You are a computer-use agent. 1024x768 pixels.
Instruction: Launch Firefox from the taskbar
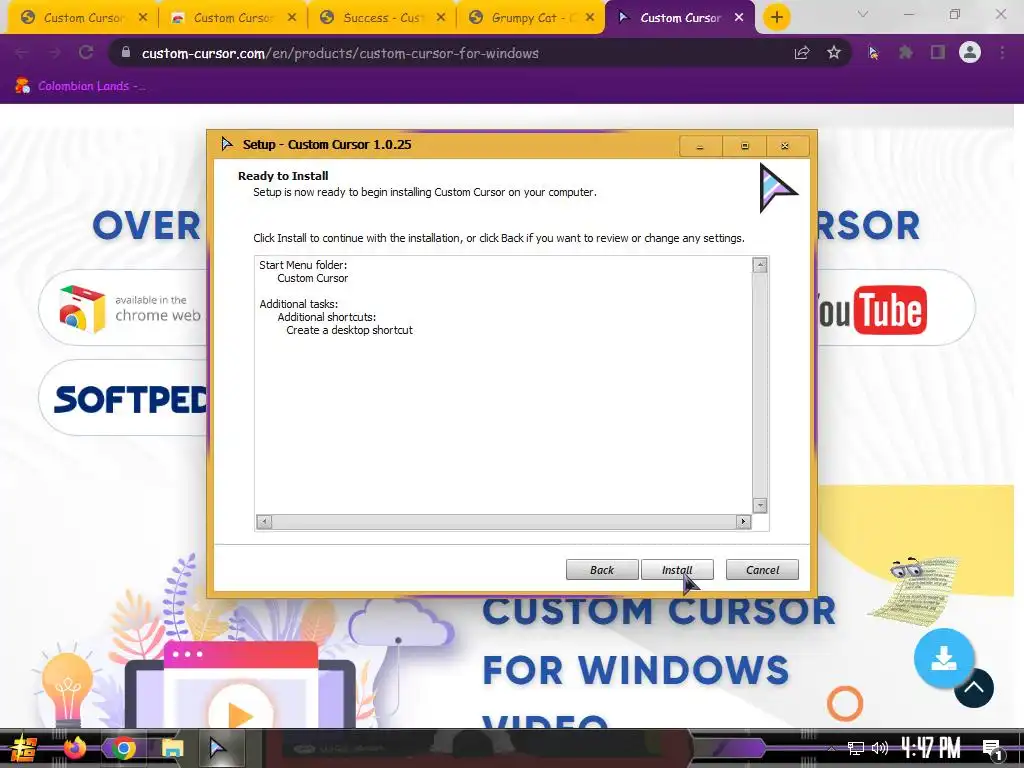click(x=74, y=748)
